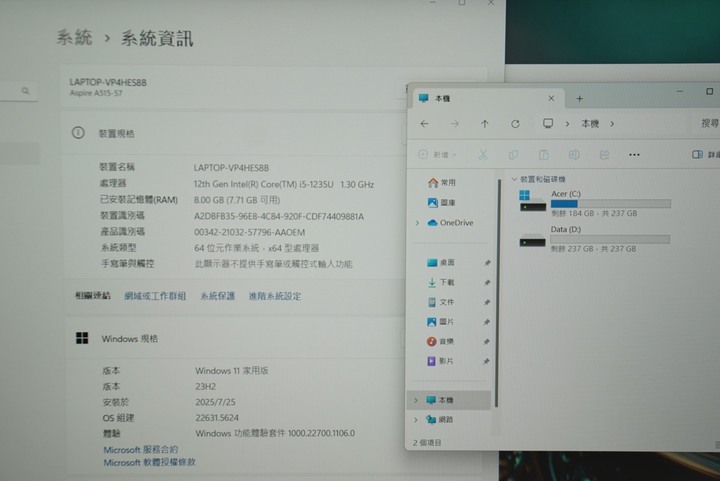Open 桌面 desktop quick access folder

441,263
